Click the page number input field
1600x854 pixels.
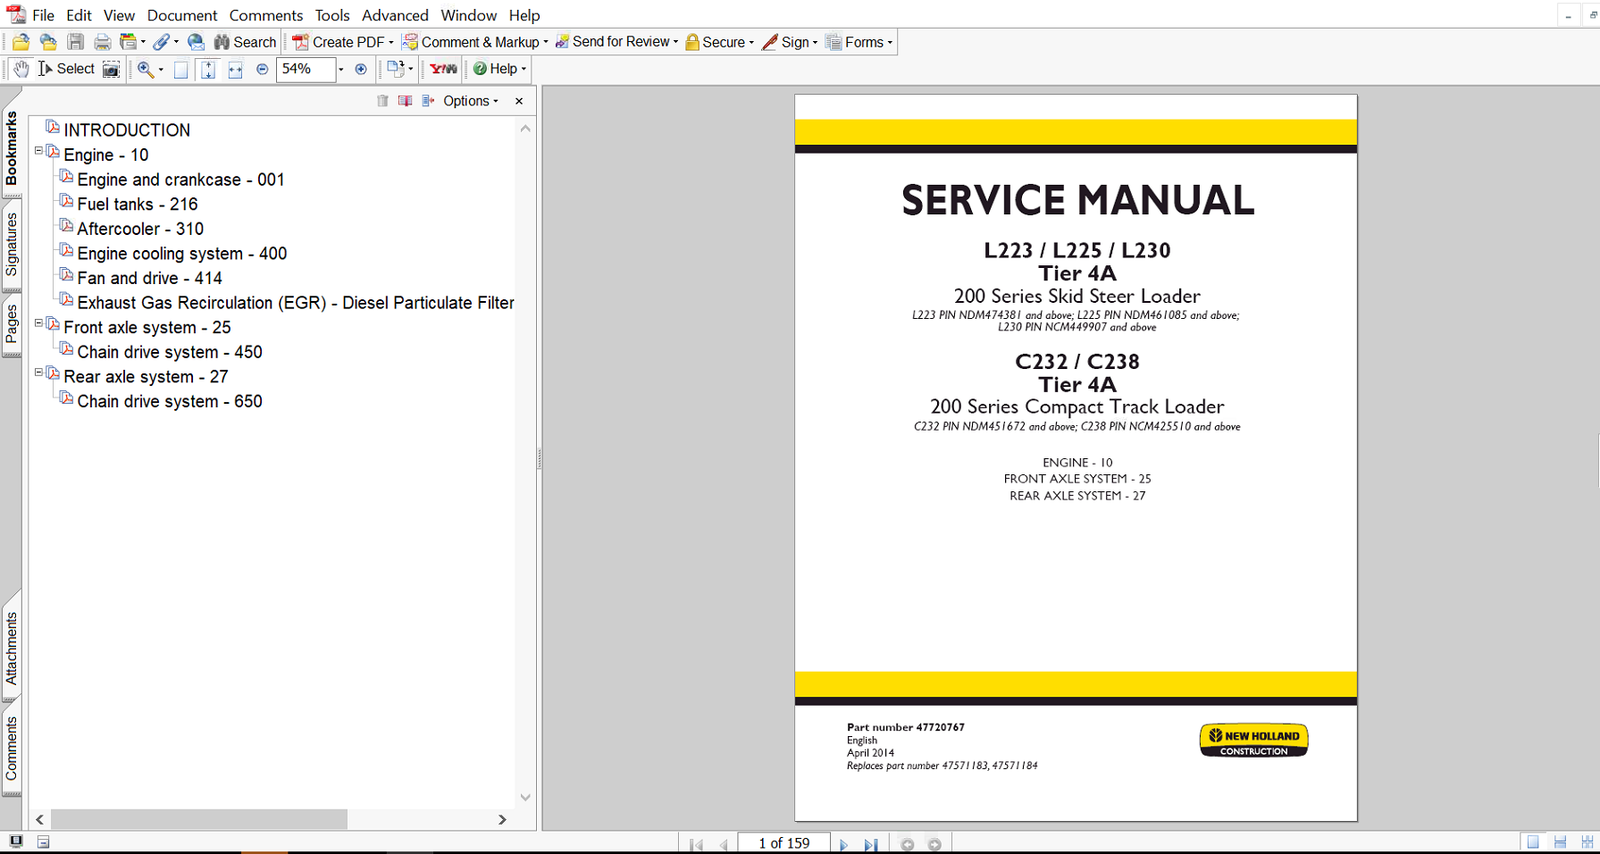(784, 843)
